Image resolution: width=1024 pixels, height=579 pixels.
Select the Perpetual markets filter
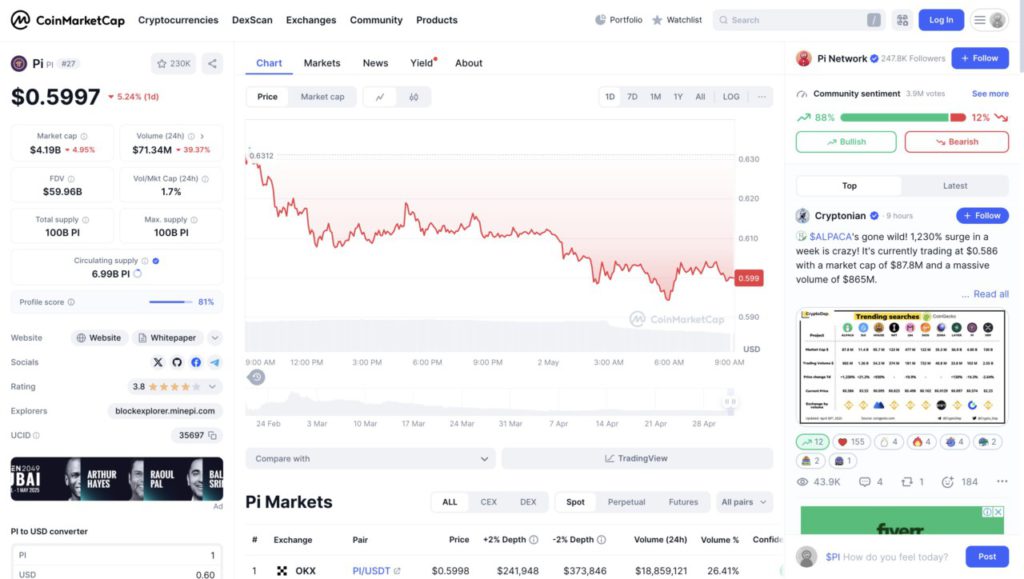tap(626, 502)
